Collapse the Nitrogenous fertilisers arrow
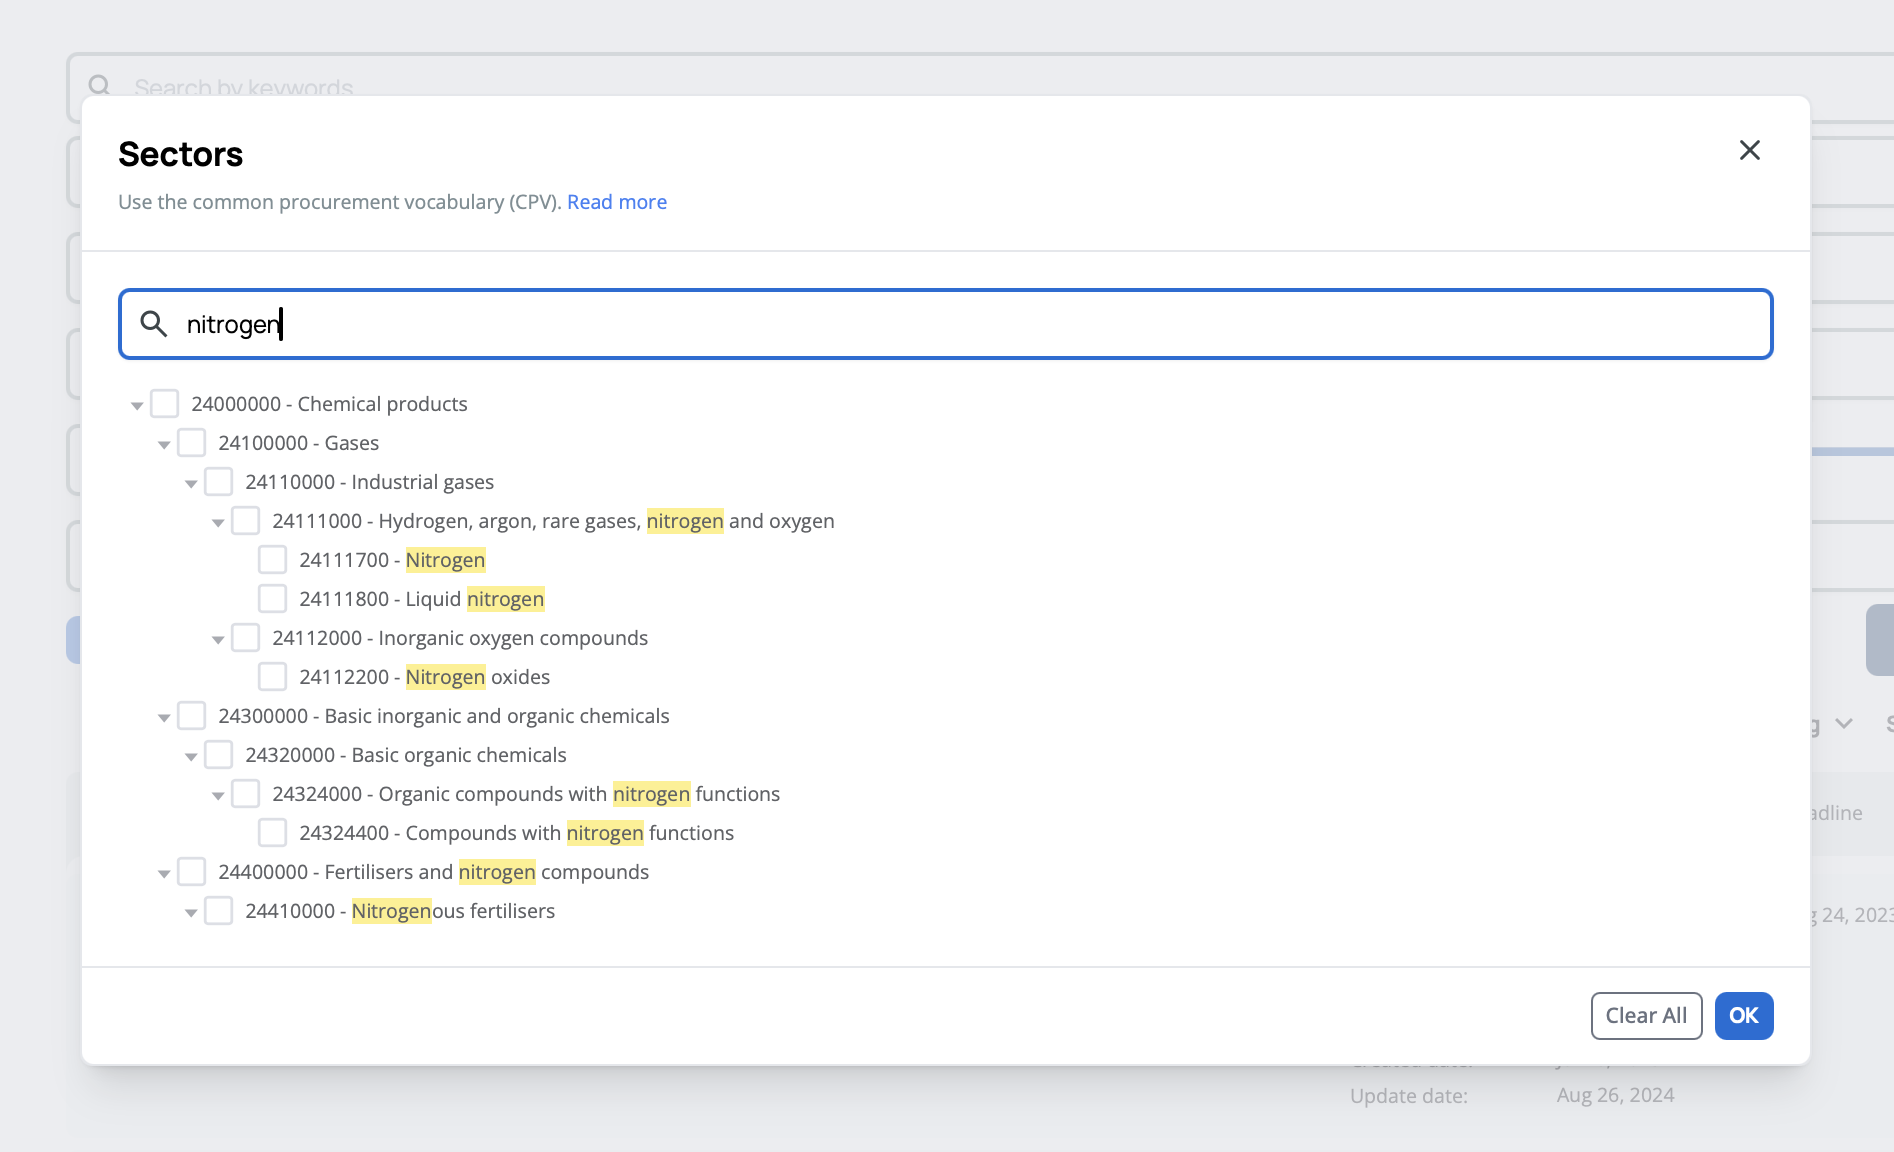The height and width of the screenshot is (1152, 1894). click(191, 912)
